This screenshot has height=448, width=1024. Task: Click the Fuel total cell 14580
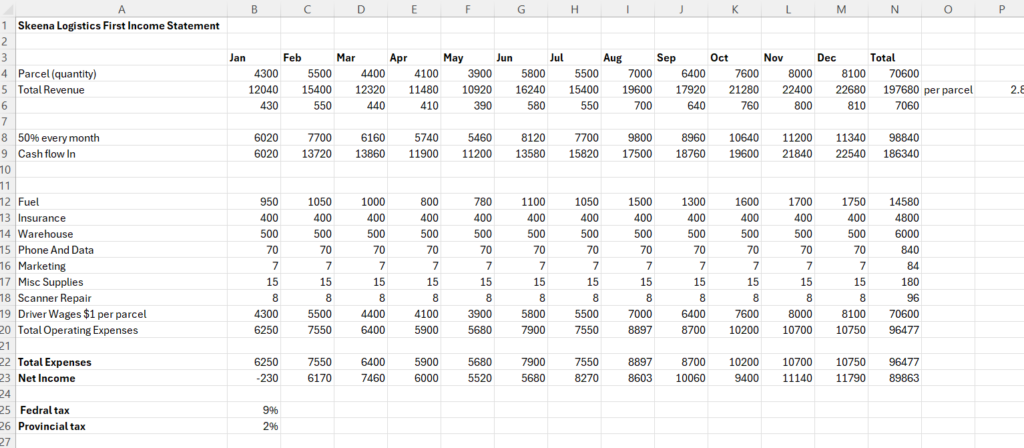coord(894,202)
